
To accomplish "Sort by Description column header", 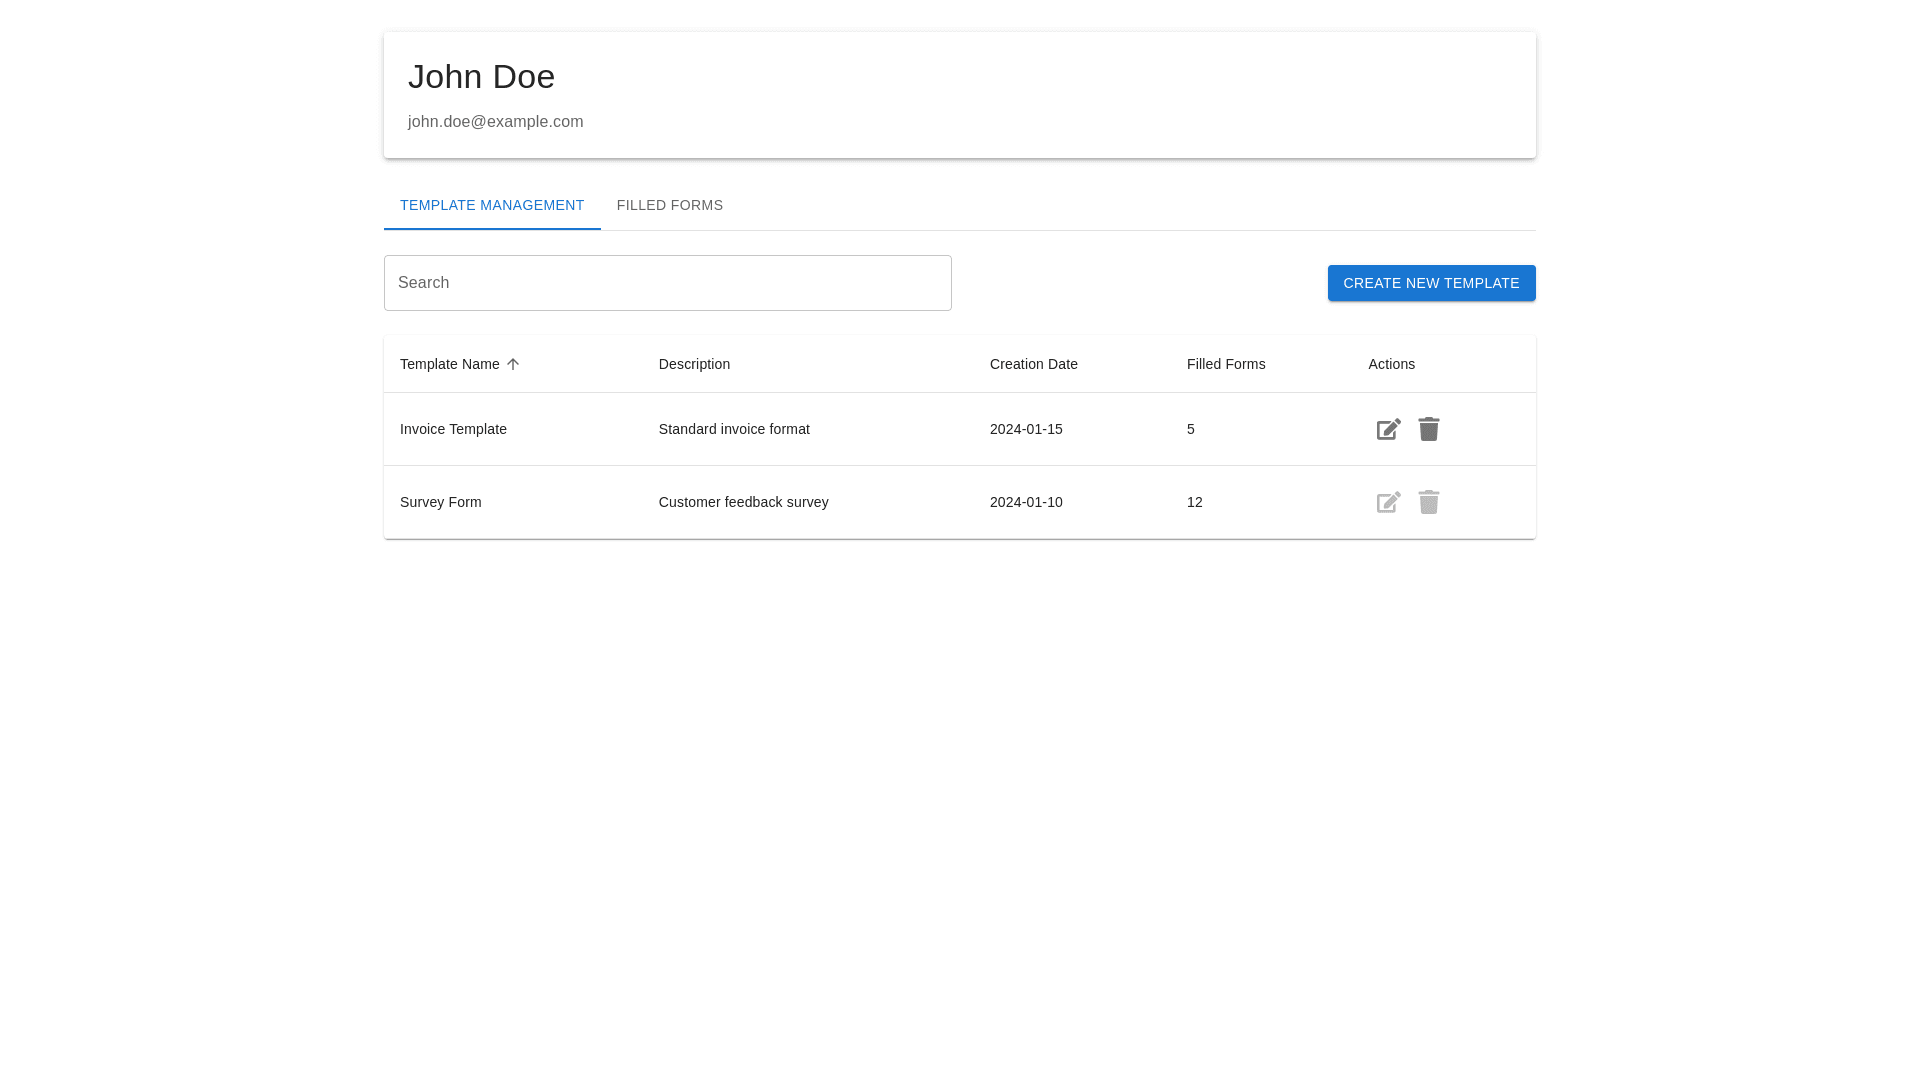I will (694, 364).
